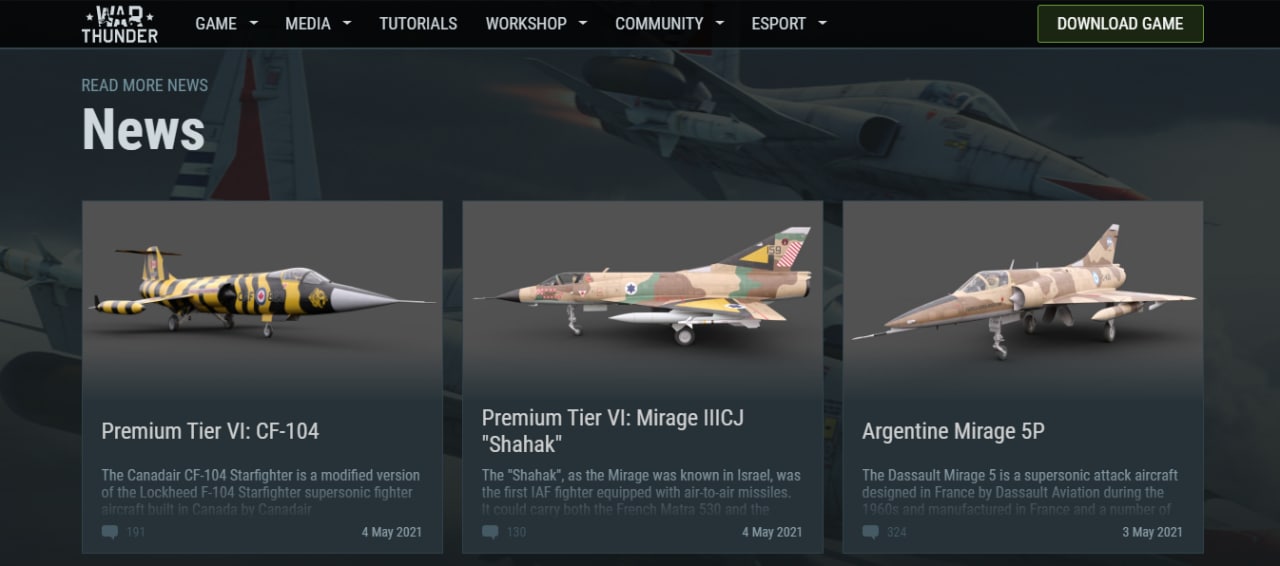Open comments icon on Argentine Mirage 5P article
The width and height of the screenshot is (1280, 566).
(870, 532)
